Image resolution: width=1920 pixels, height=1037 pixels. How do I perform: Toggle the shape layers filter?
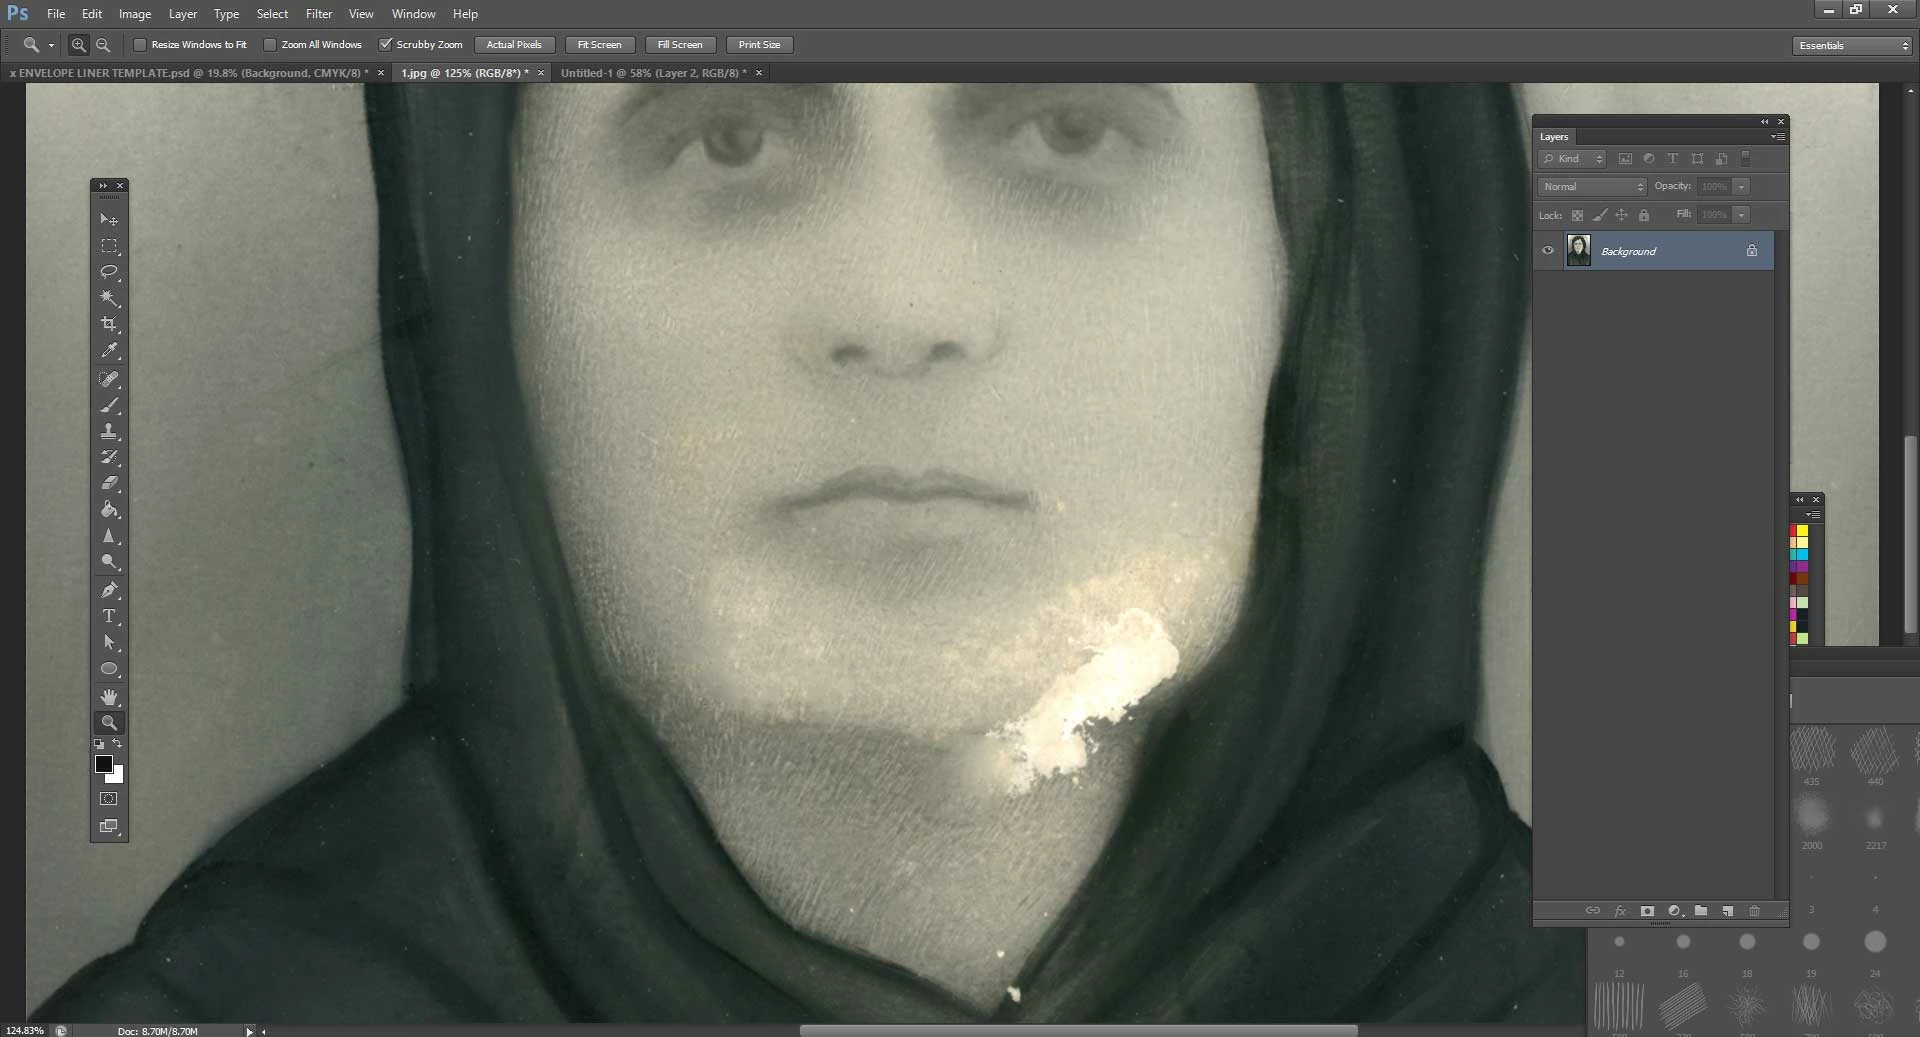coord(1697,159)
